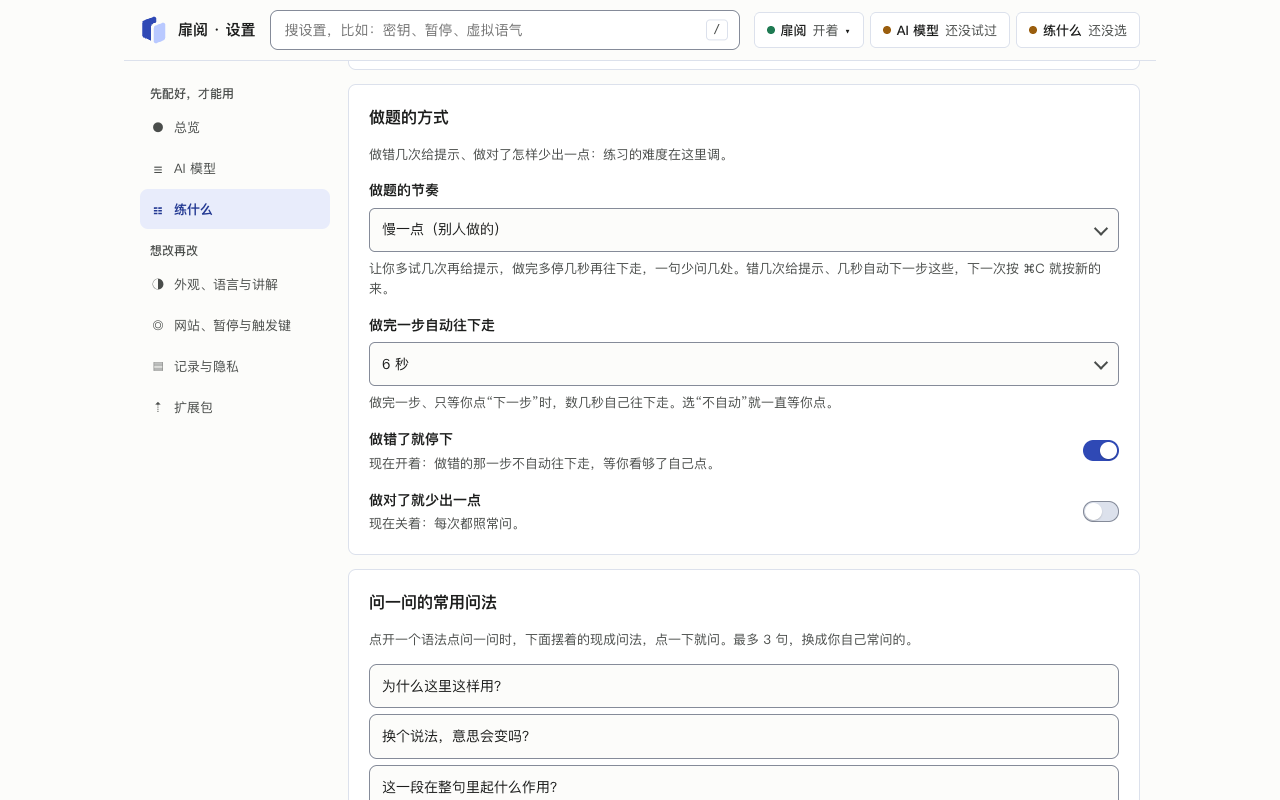Image resolution: width=1280 pixels, height=800 pixels.
Task: Open the 犀阅 开着 status dropdown
Action: [x=809, y=30]
